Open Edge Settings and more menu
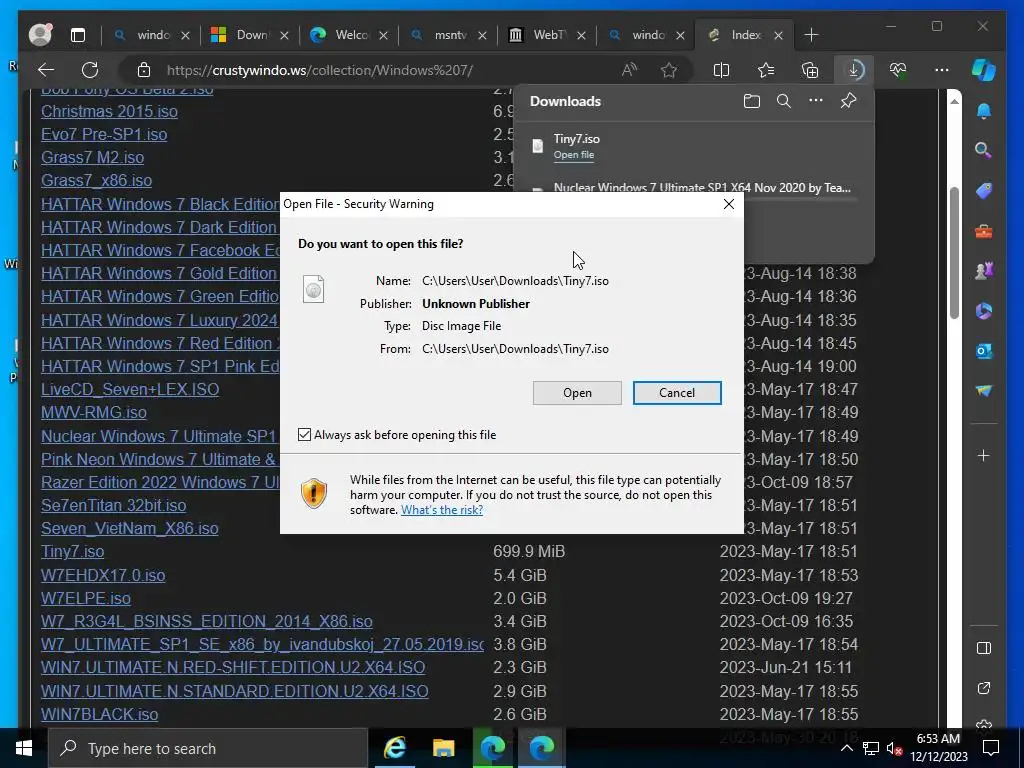Screen dimensions: 1024x768 [x=942, y=70]
